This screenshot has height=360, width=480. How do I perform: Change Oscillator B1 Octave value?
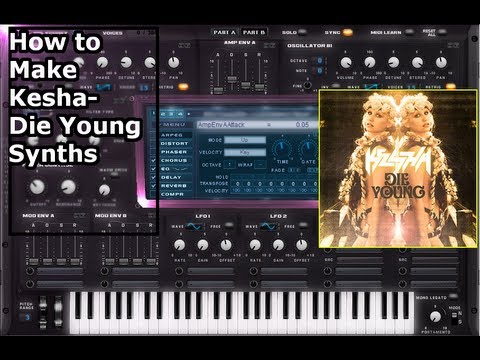click(319, 61)
